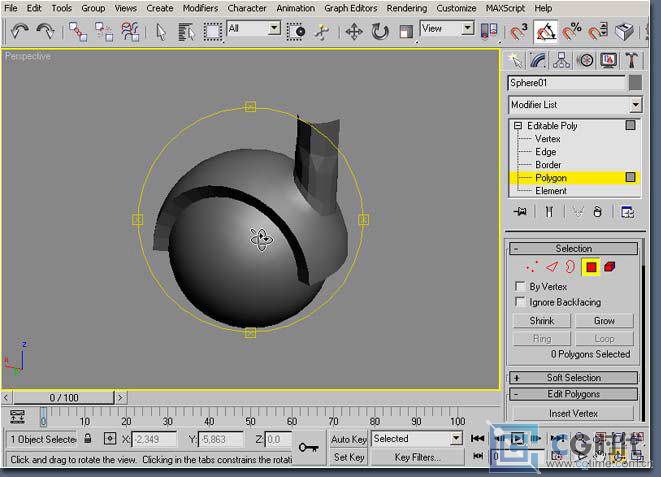This screenshot has width=661, height=477.
Task: Activate the Select Object arrow tool
Action: (x=161, y=32)
